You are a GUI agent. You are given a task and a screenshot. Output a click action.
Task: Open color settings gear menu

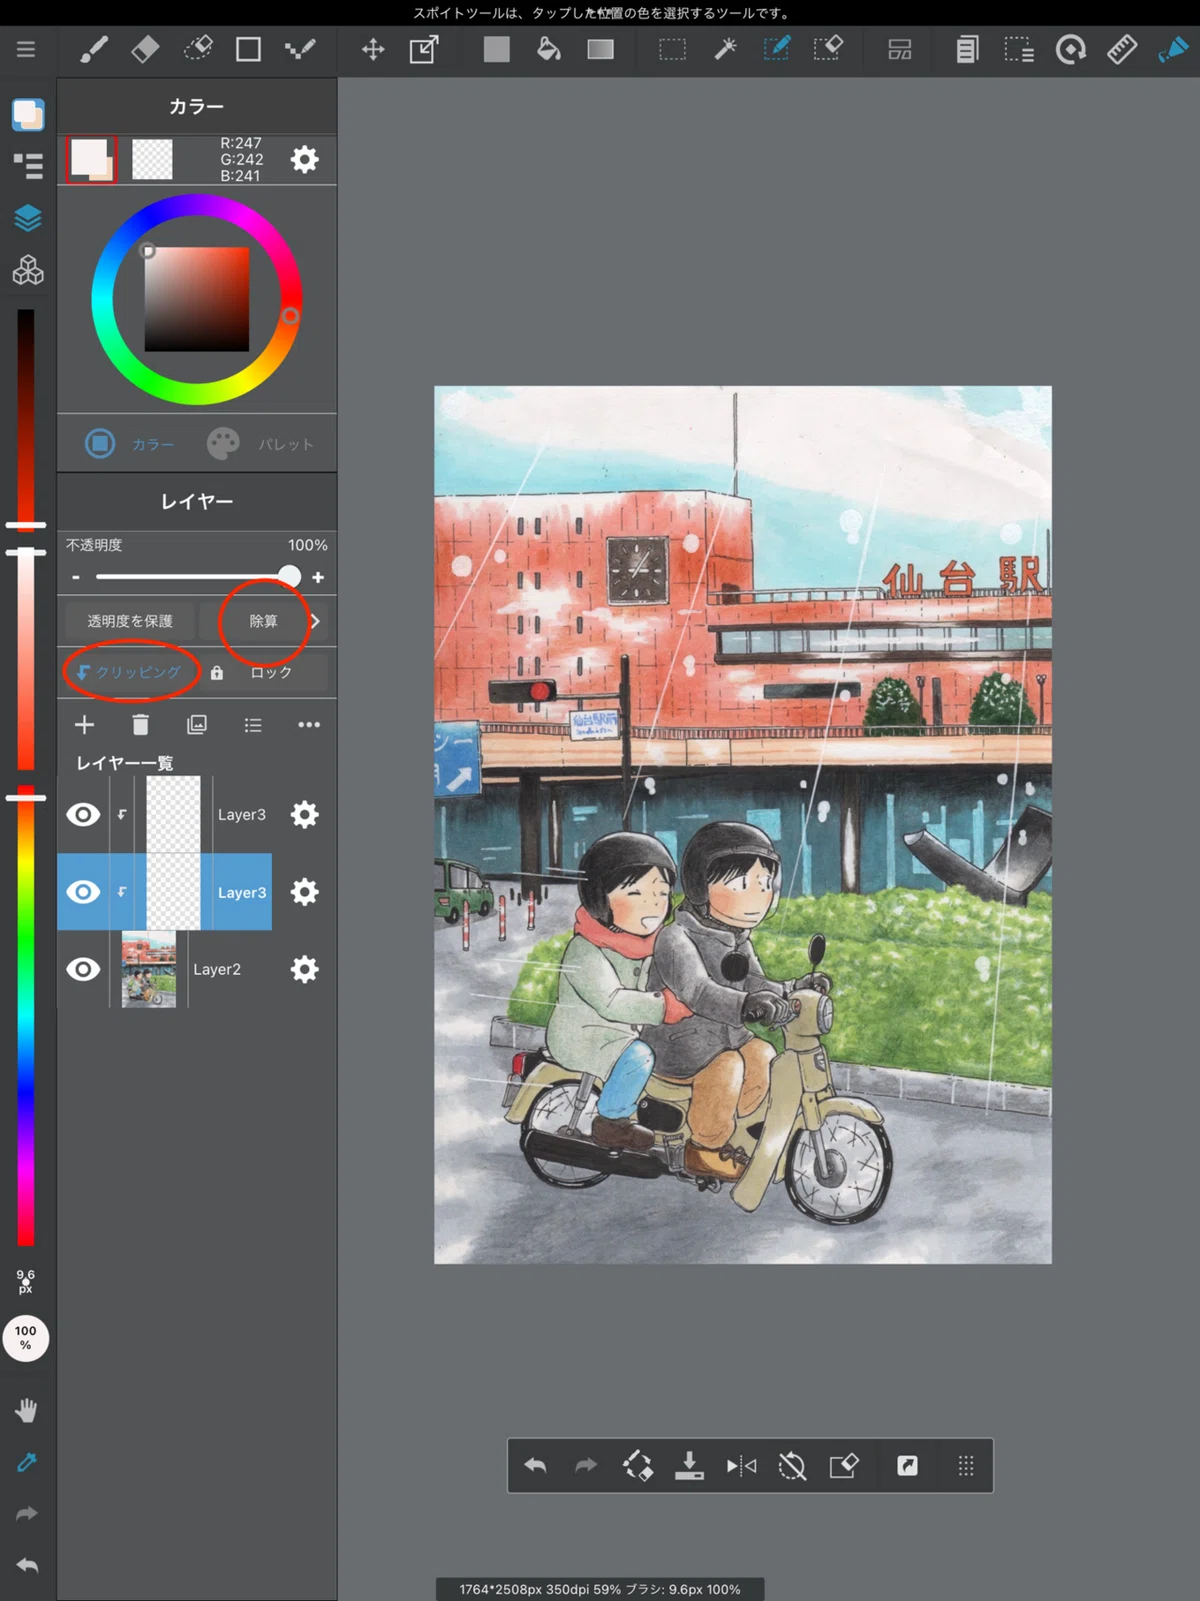click(x=304, y=159)
